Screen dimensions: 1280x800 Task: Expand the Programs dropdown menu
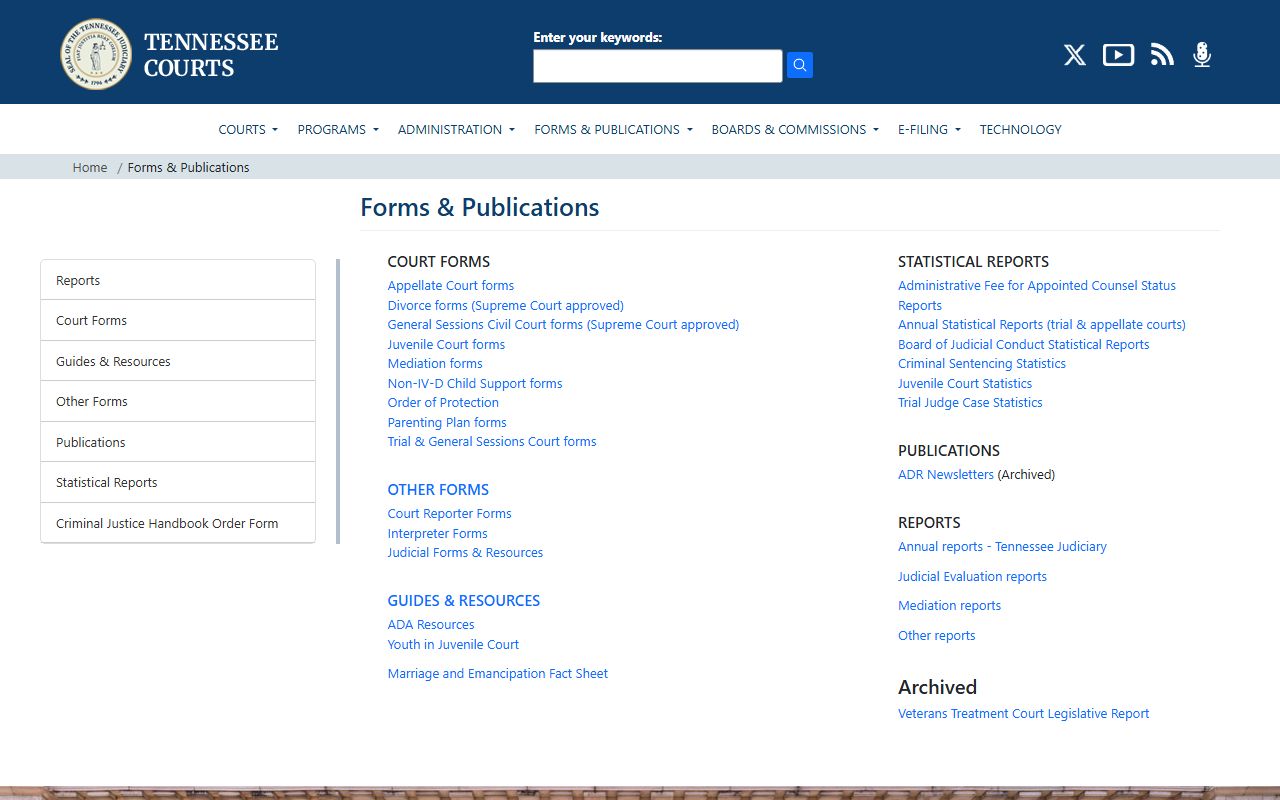coord(338,129)
